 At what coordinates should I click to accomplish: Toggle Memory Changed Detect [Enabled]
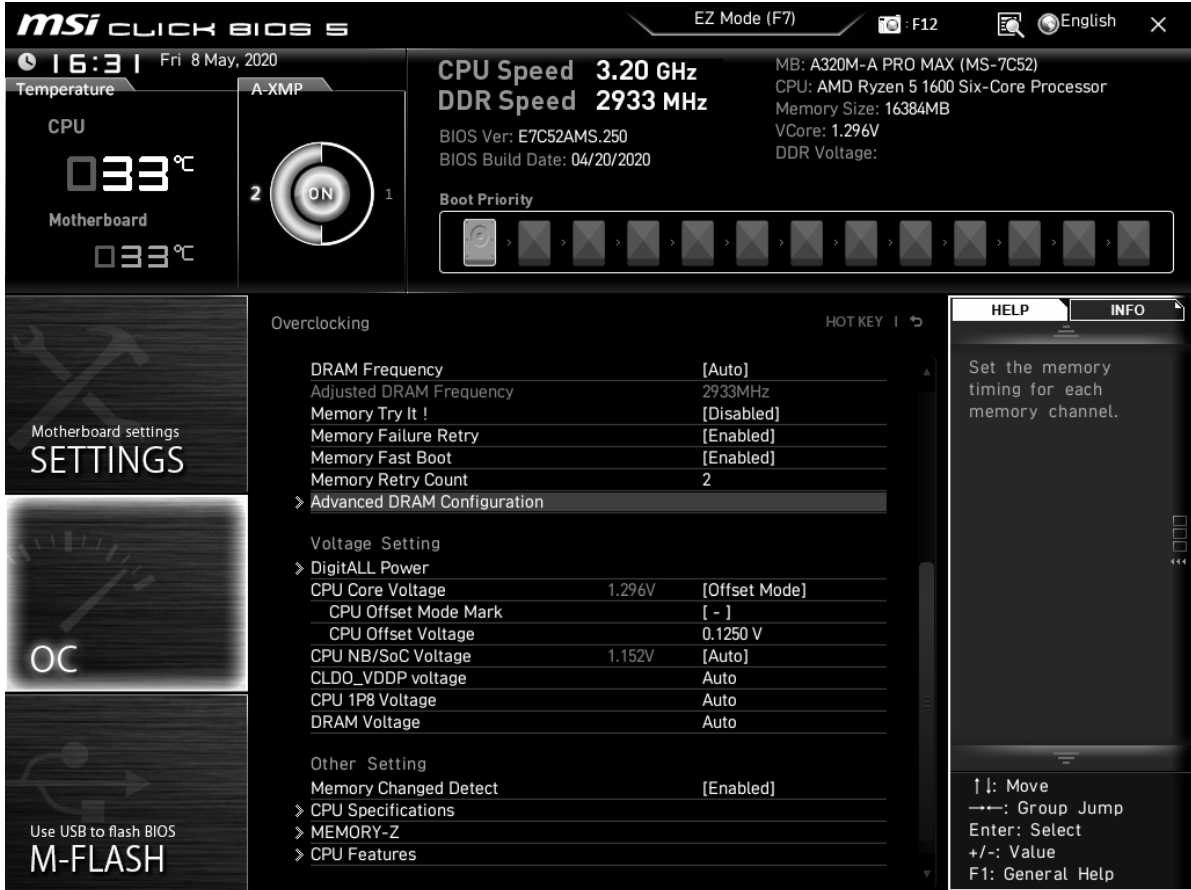click(x=598, y=788)
